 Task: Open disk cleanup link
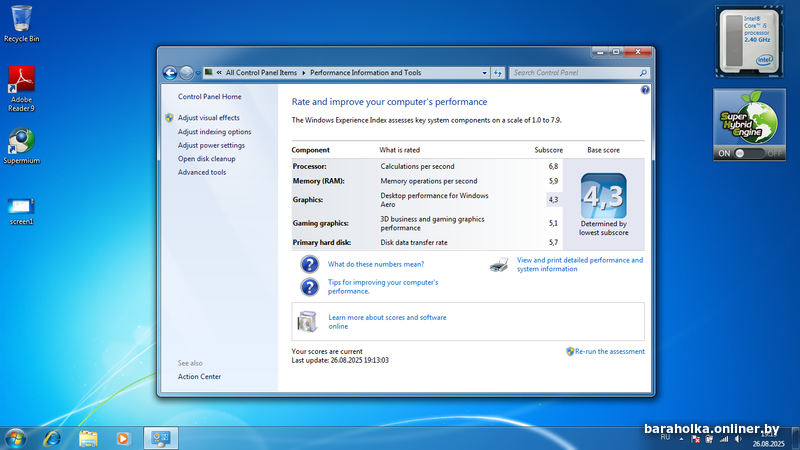pos(207,159)
